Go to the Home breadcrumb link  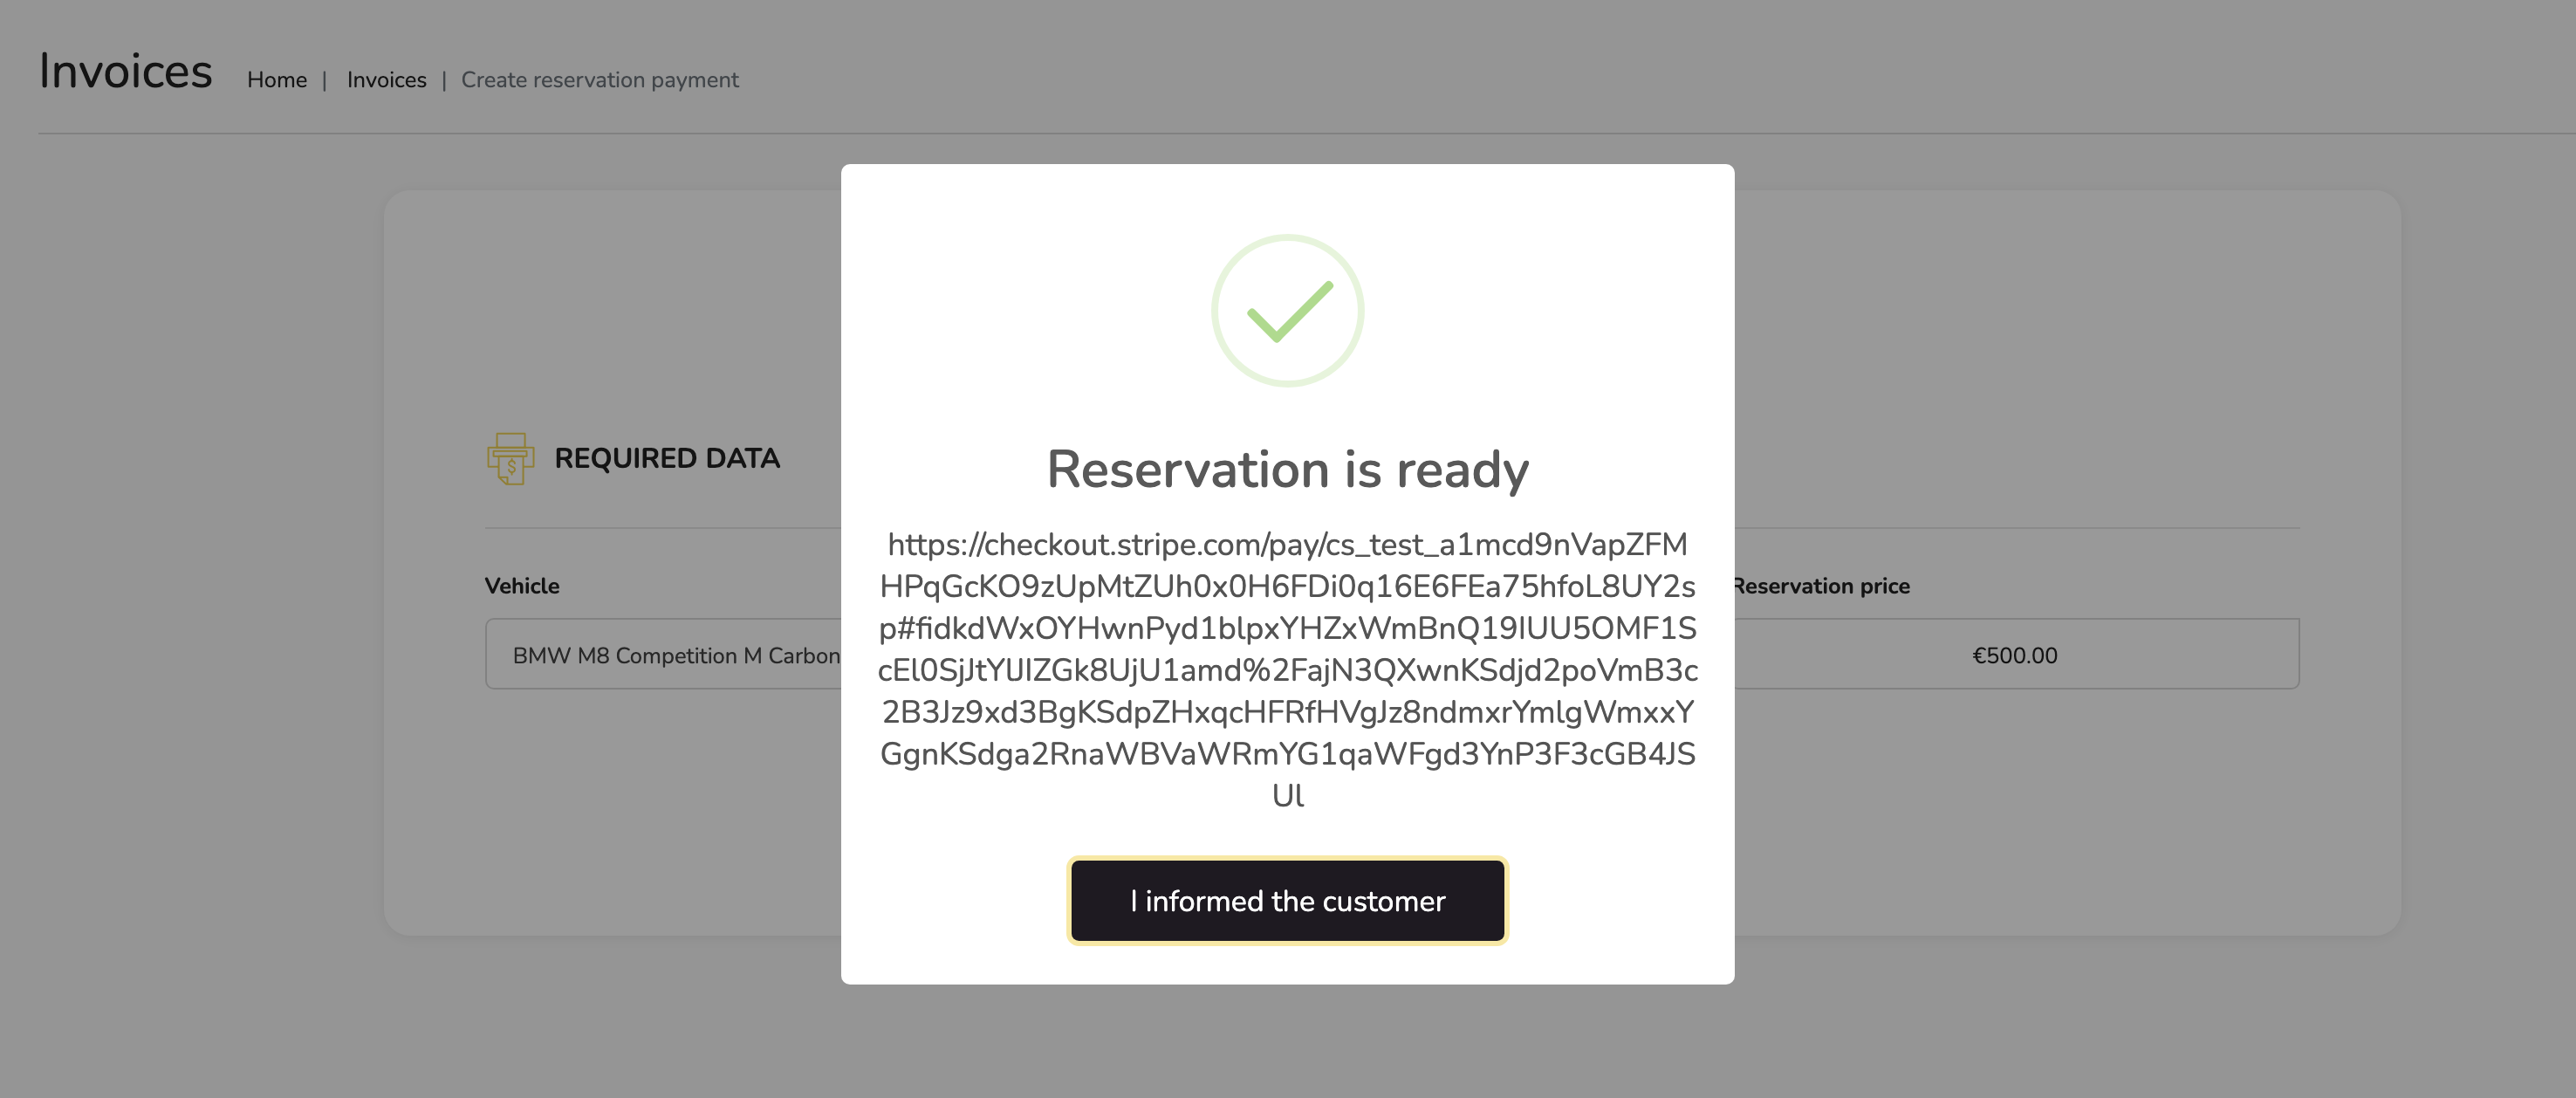click(x=277, y=80)
